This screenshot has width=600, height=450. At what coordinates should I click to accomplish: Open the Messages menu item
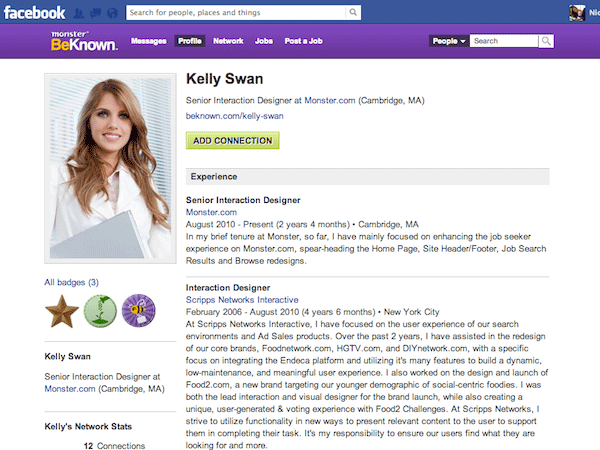tap(148, 41)
